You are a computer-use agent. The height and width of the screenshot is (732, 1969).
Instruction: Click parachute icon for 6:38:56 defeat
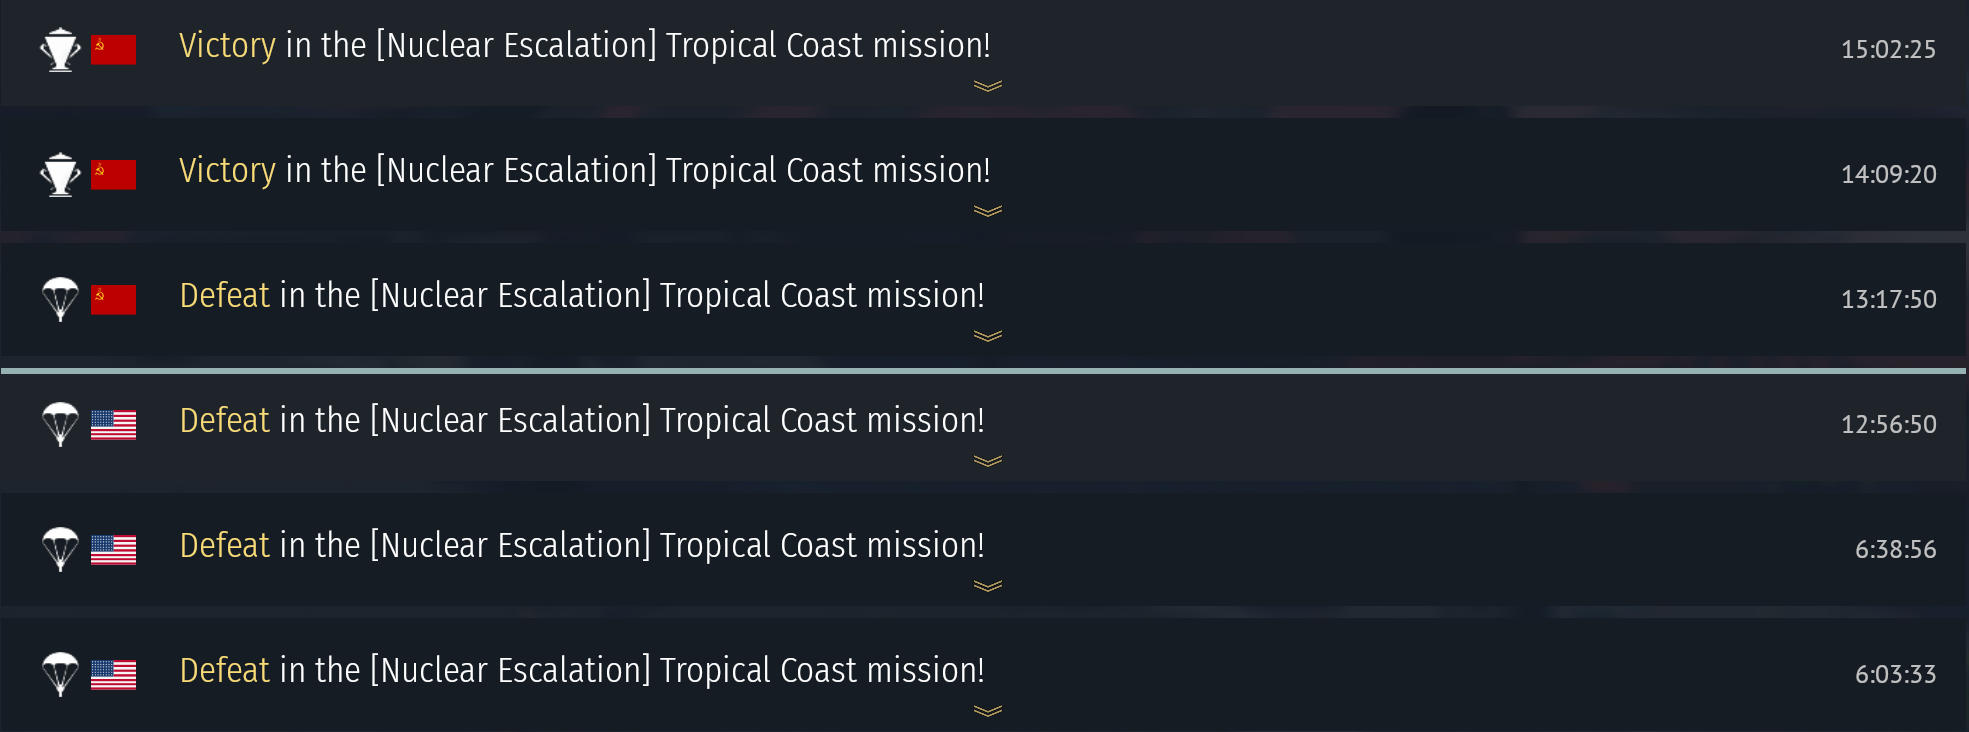tap(60, 549)
